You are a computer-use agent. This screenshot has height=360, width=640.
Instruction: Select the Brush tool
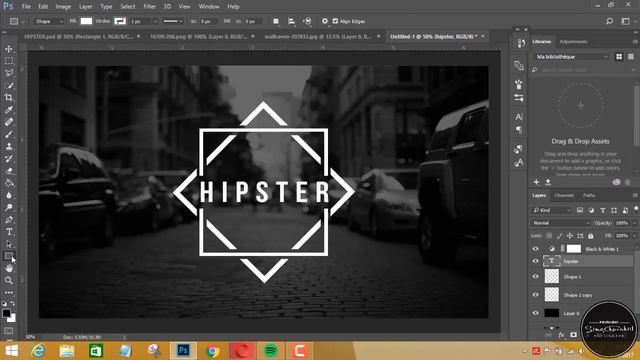point(9,134)
